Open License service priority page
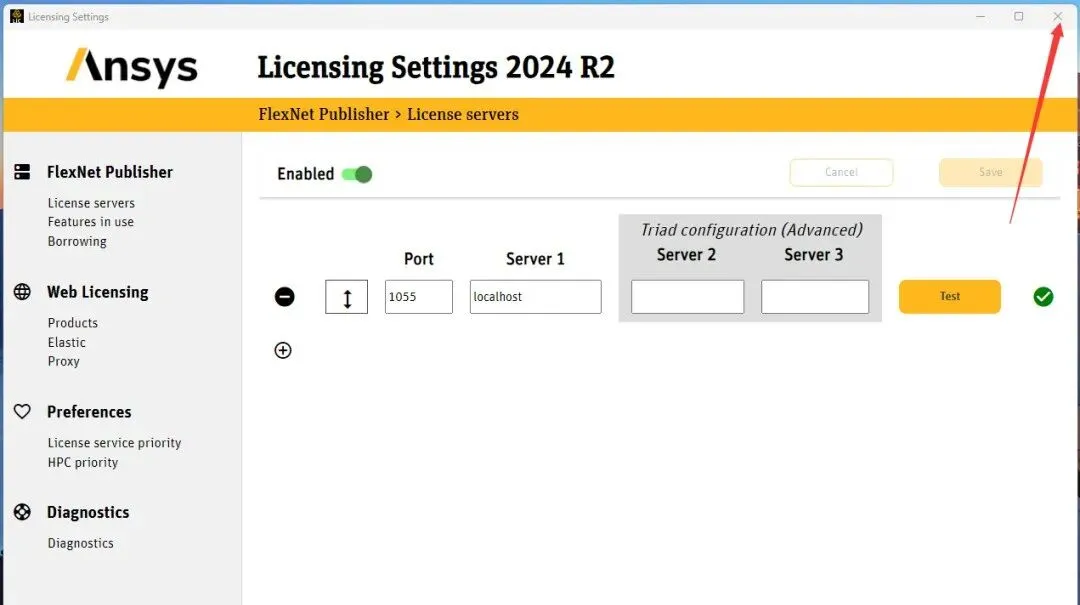The image size is (1080, 605). [114, 442]
